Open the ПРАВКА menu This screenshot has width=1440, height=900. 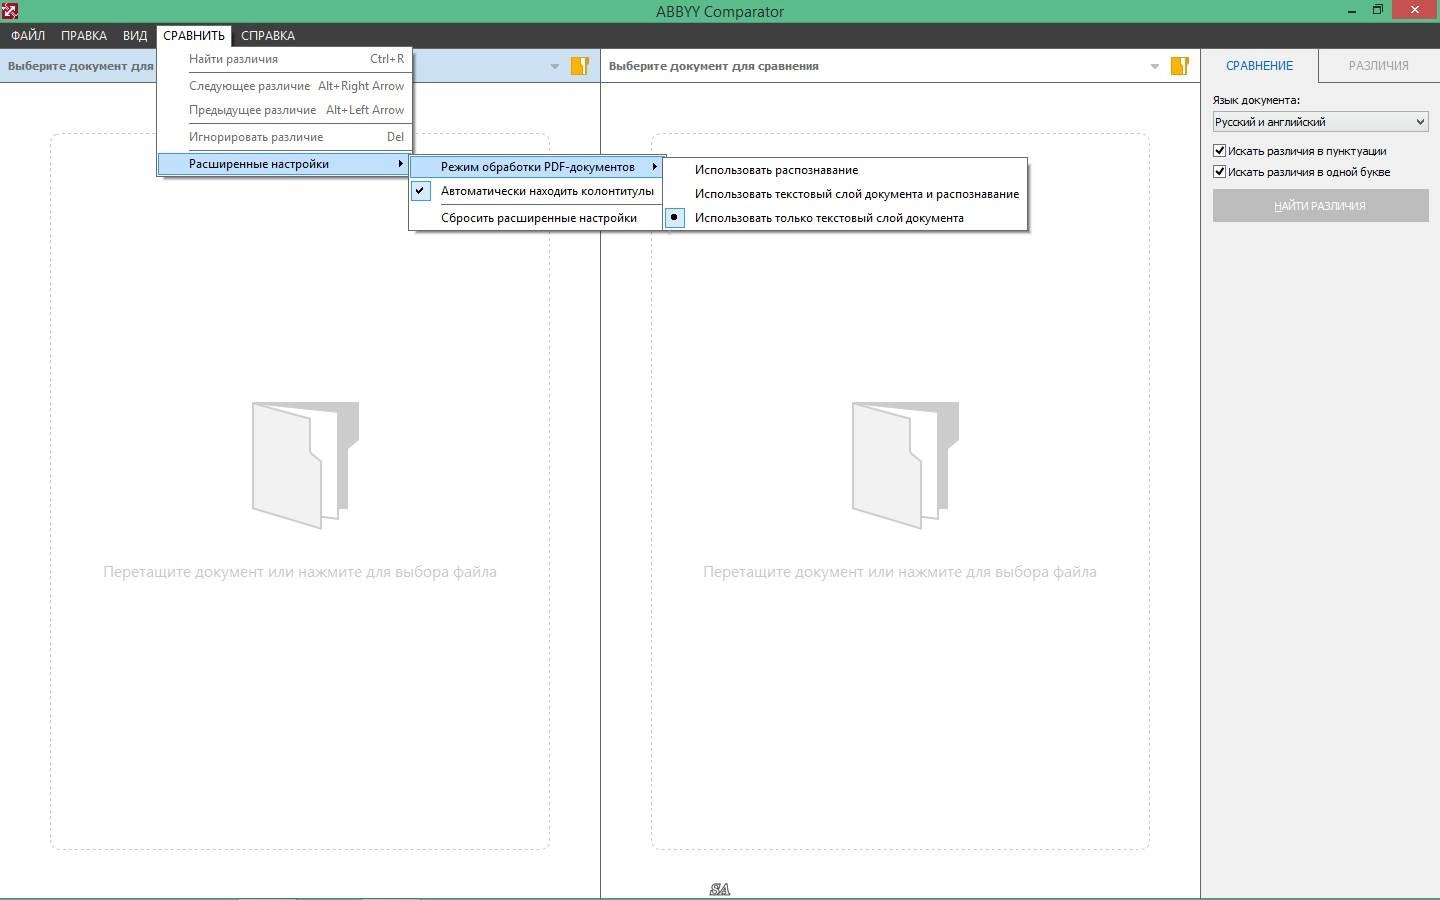click(x=84, y=35)
